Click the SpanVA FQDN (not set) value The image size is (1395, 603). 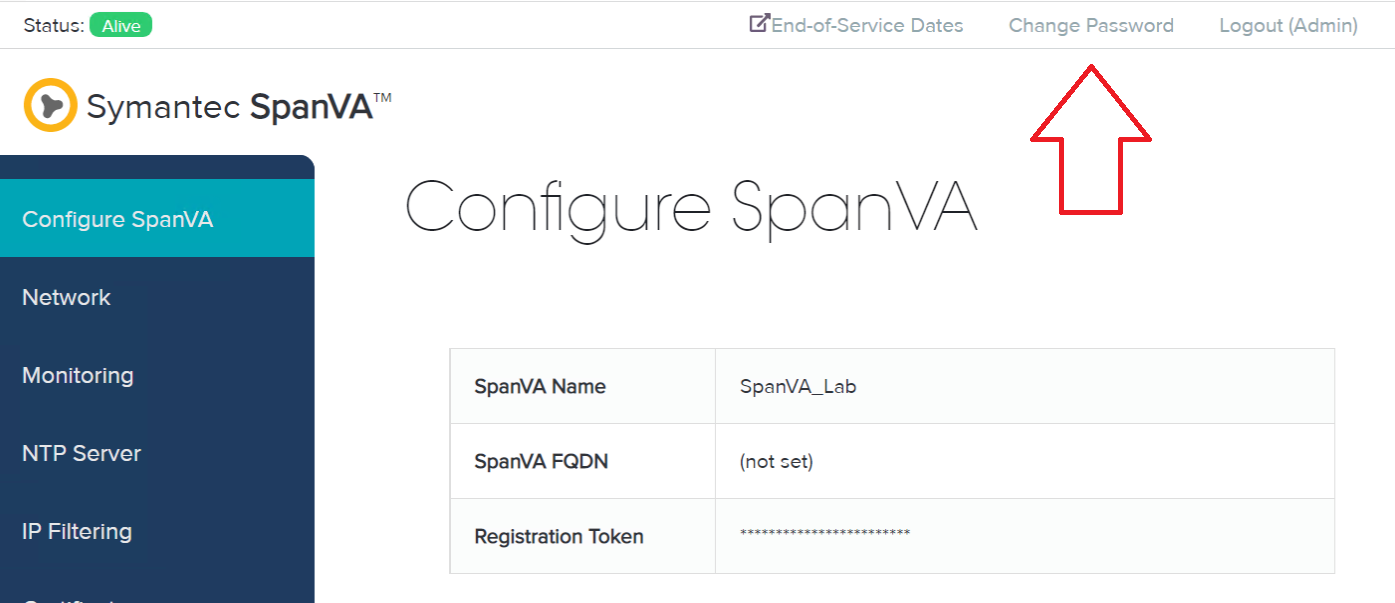776,462
